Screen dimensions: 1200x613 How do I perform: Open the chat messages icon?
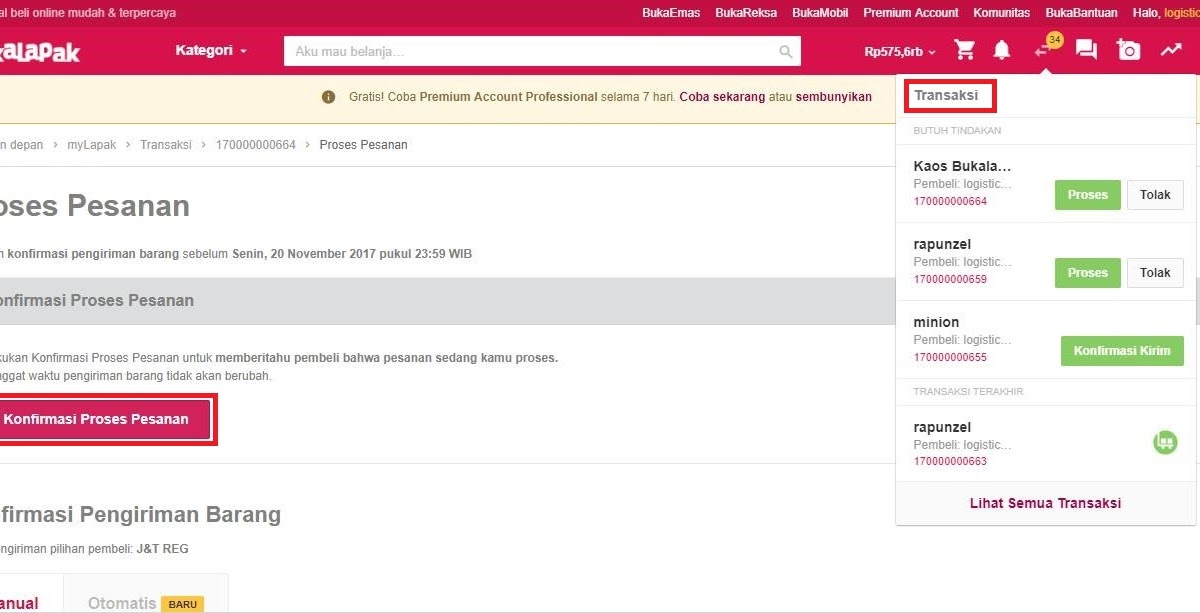pos(1086,50)
